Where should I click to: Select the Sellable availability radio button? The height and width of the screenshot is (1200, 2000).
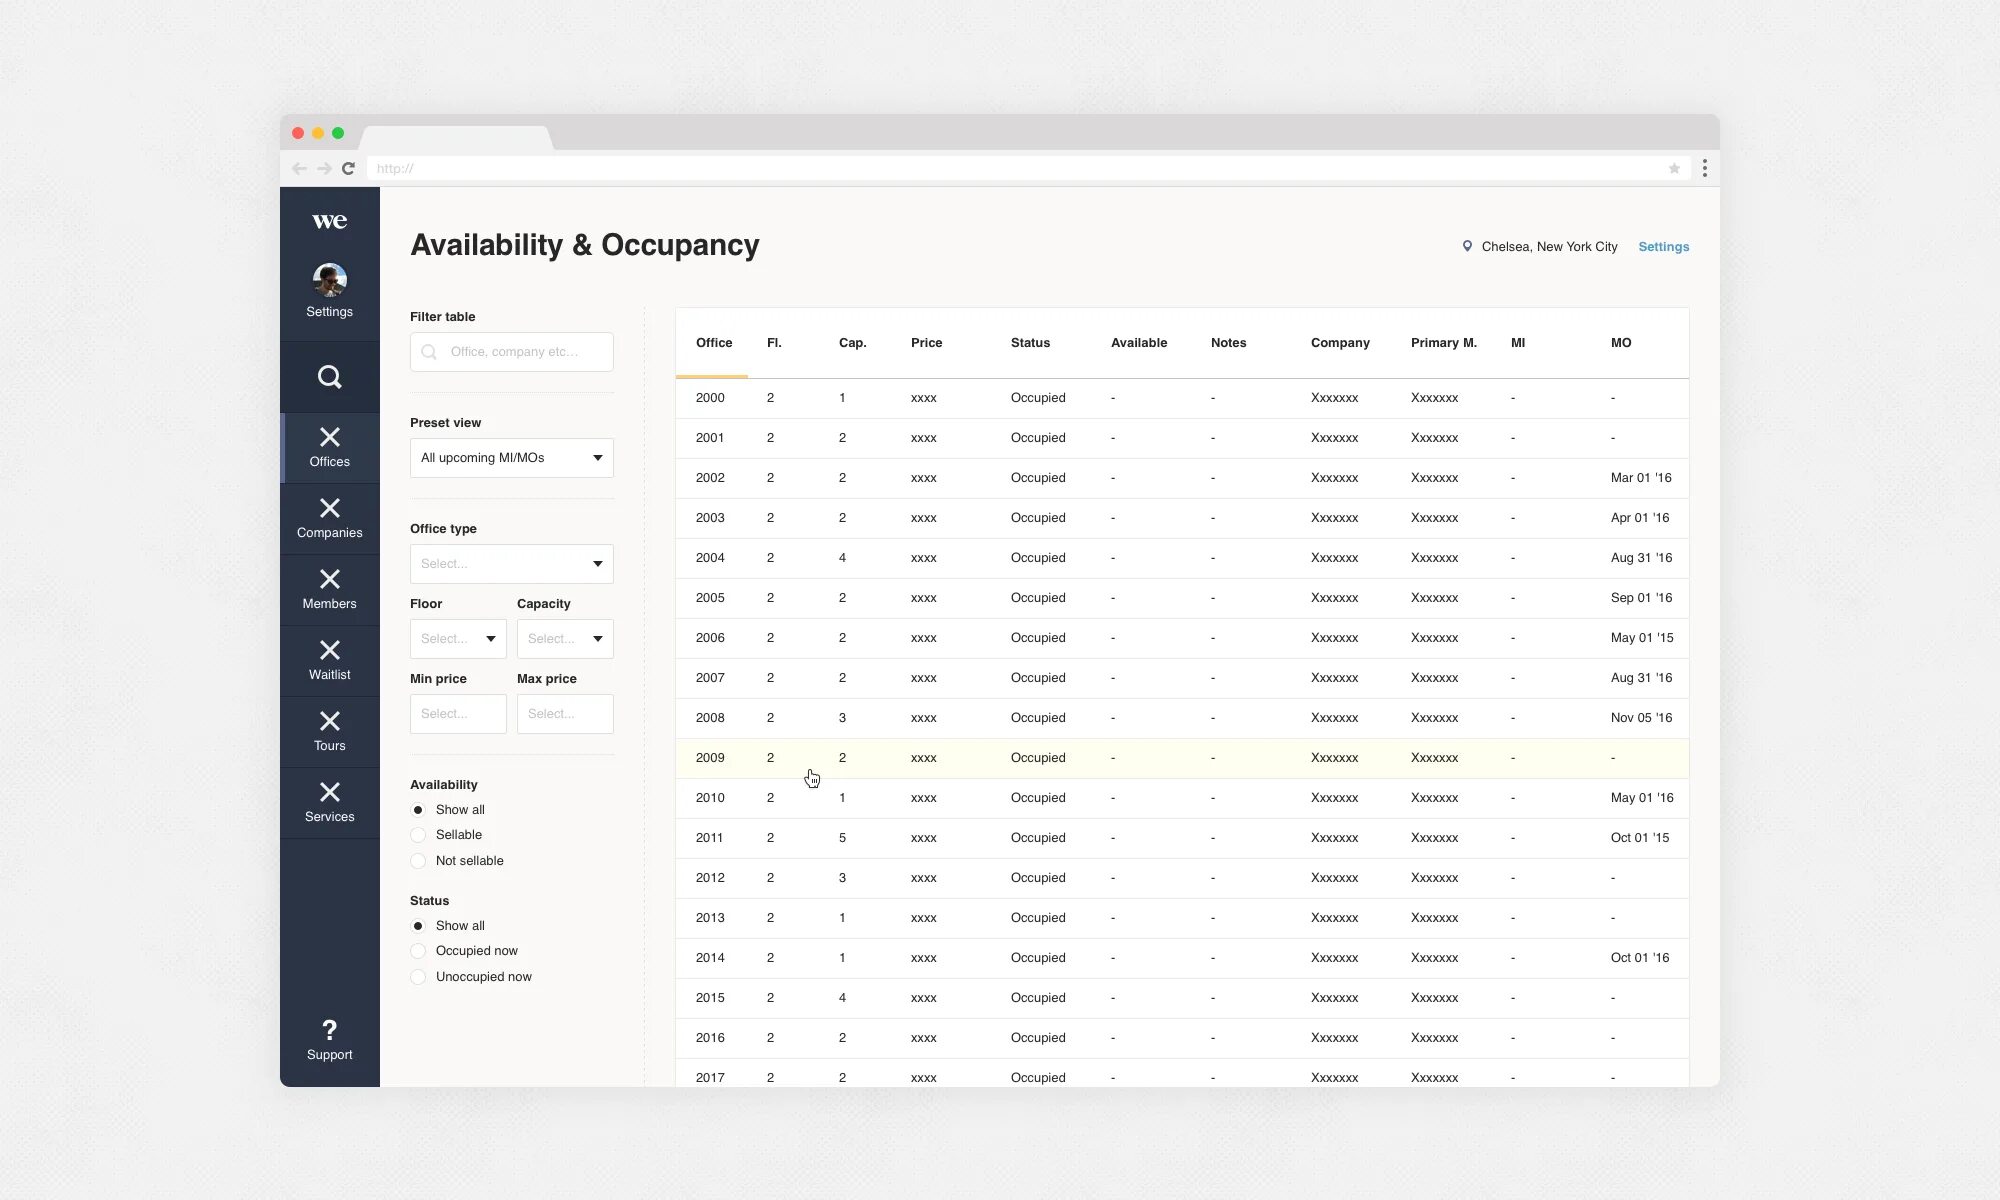[x=418, y=835]
